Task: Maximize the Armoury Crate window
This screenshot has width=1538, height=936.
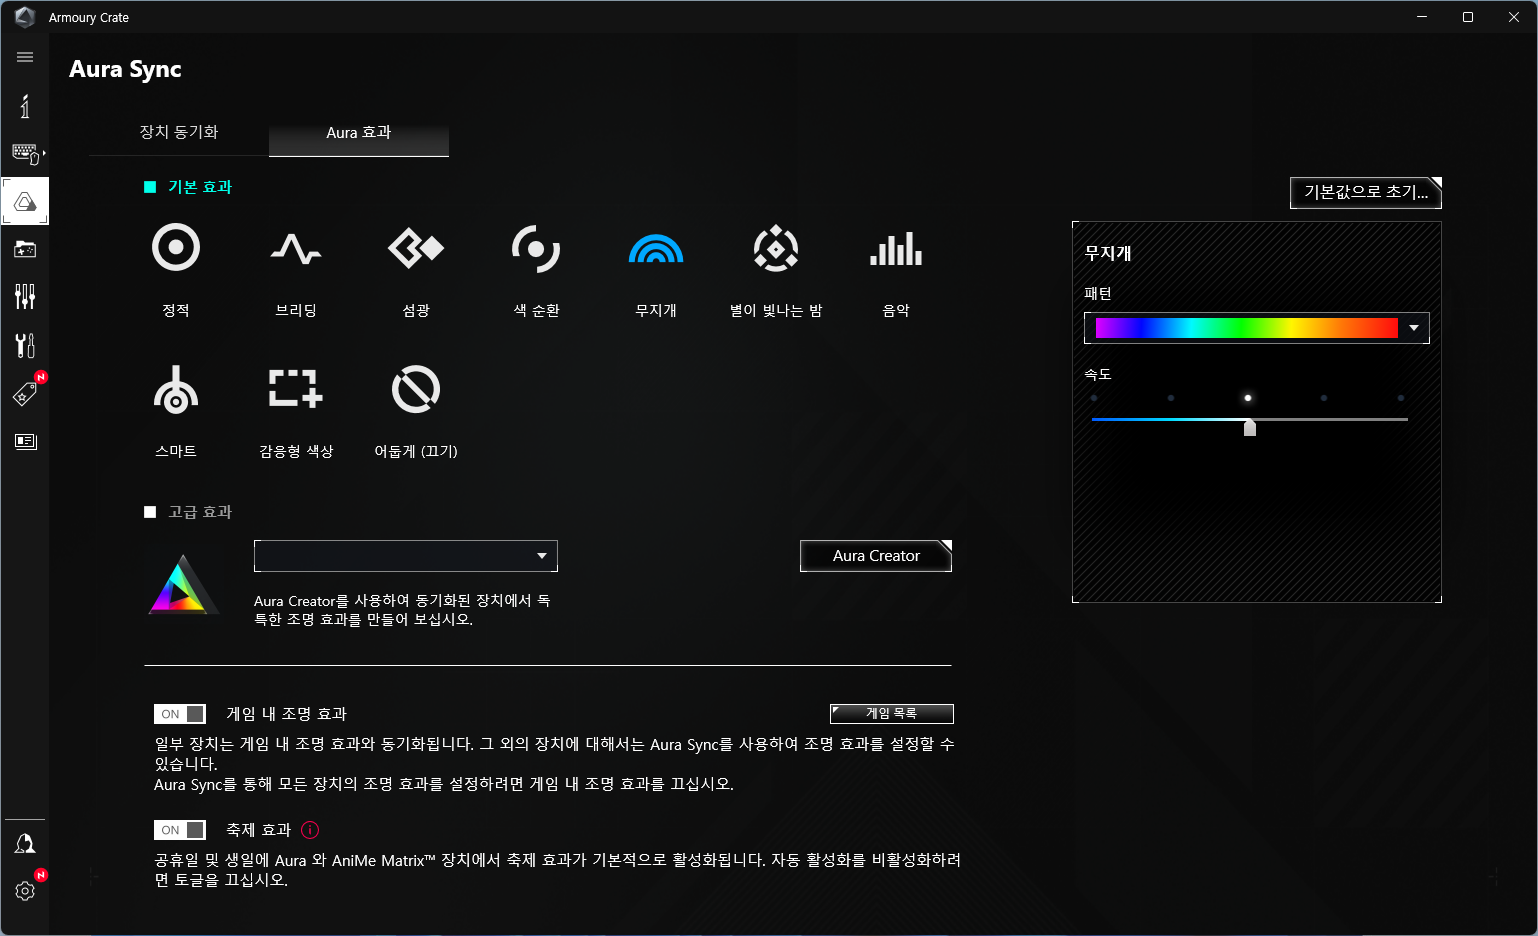Action: (x=1468, y=17)
